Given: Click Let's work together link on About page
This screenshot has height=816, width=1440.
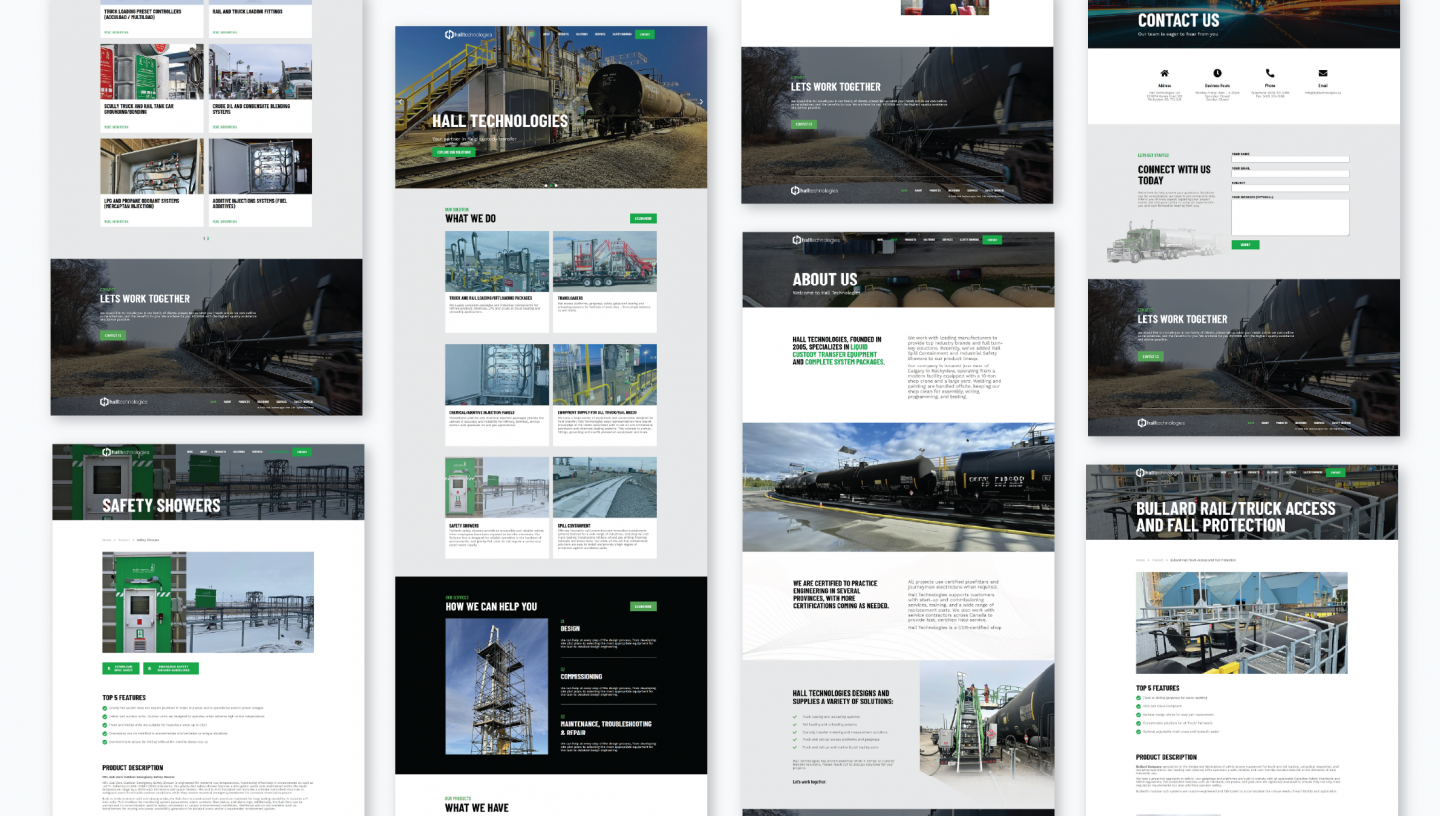Looking at the screenshot, I should point(809,782).
